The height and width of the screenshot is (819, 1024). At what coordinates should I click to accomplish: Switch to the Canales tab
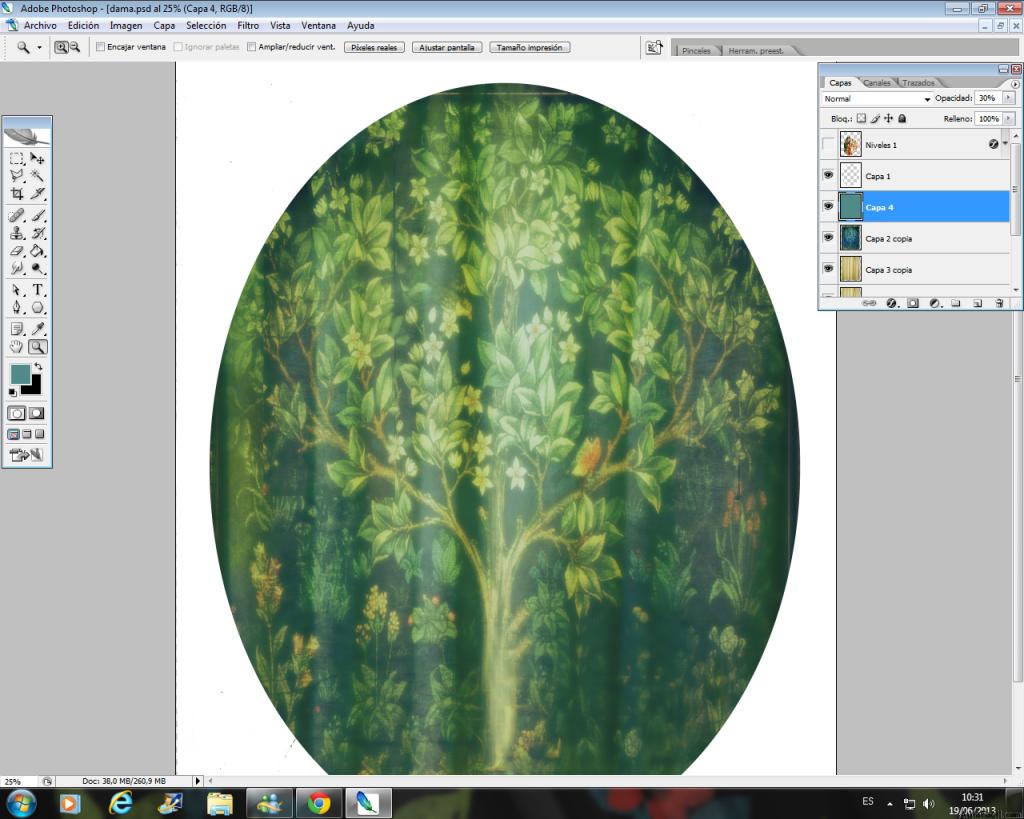[876, 83]
